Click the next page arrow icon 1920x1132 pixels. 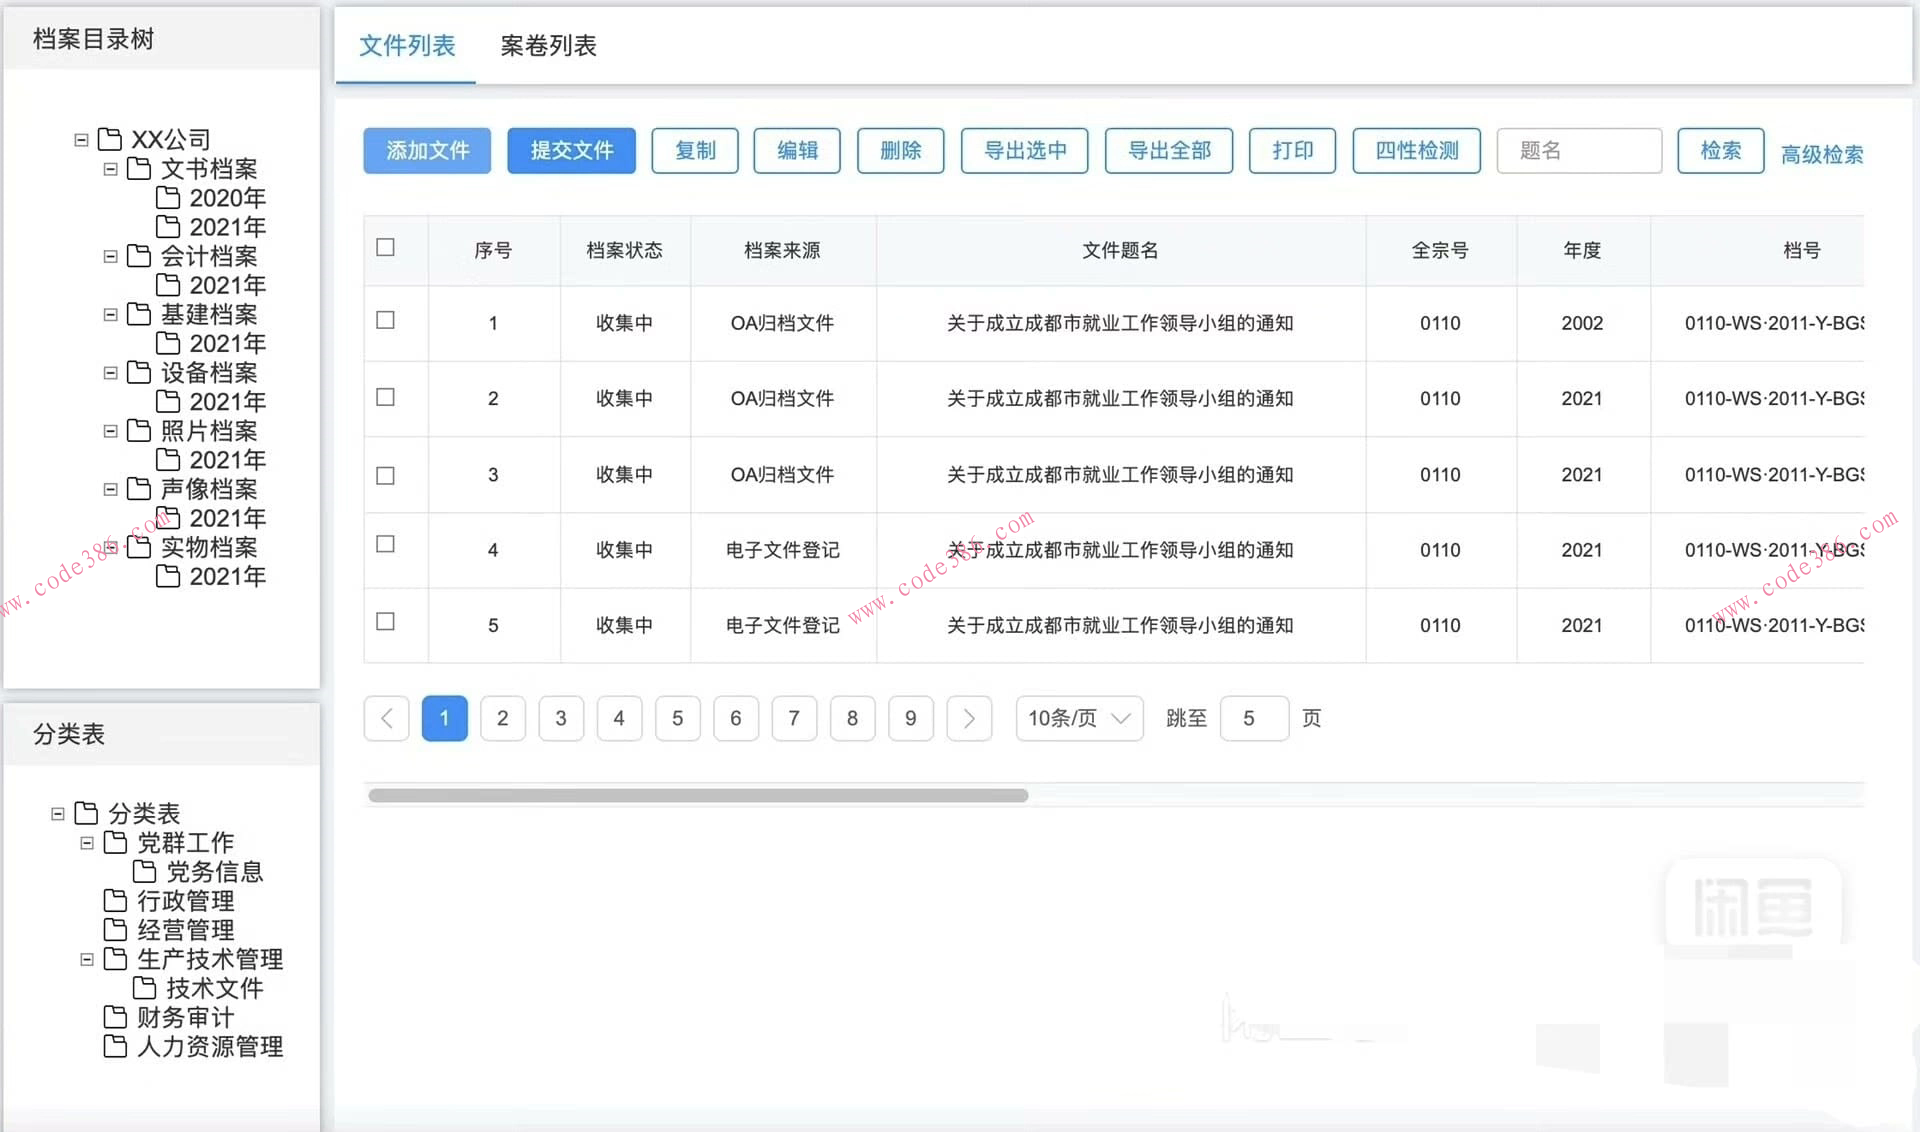(968, 718)
